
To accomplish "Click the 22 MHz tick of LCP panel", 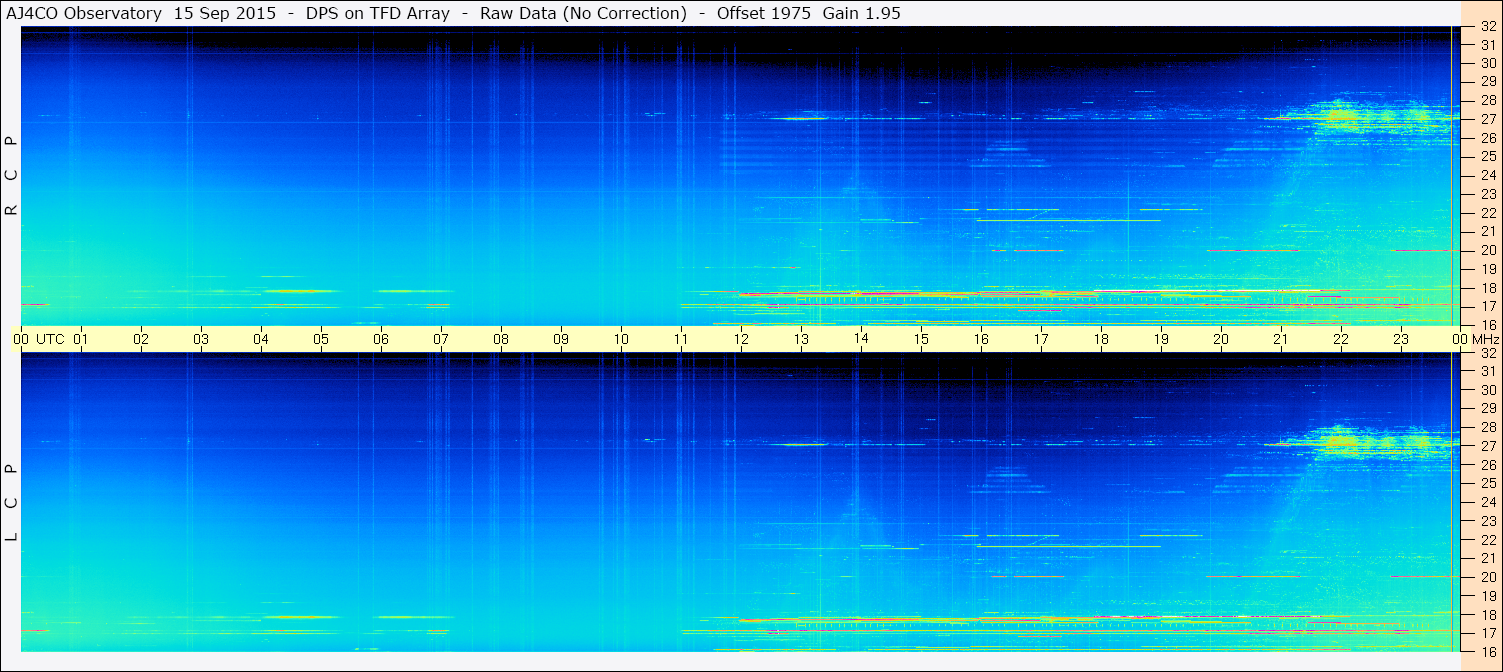I will pos(1488,540).
